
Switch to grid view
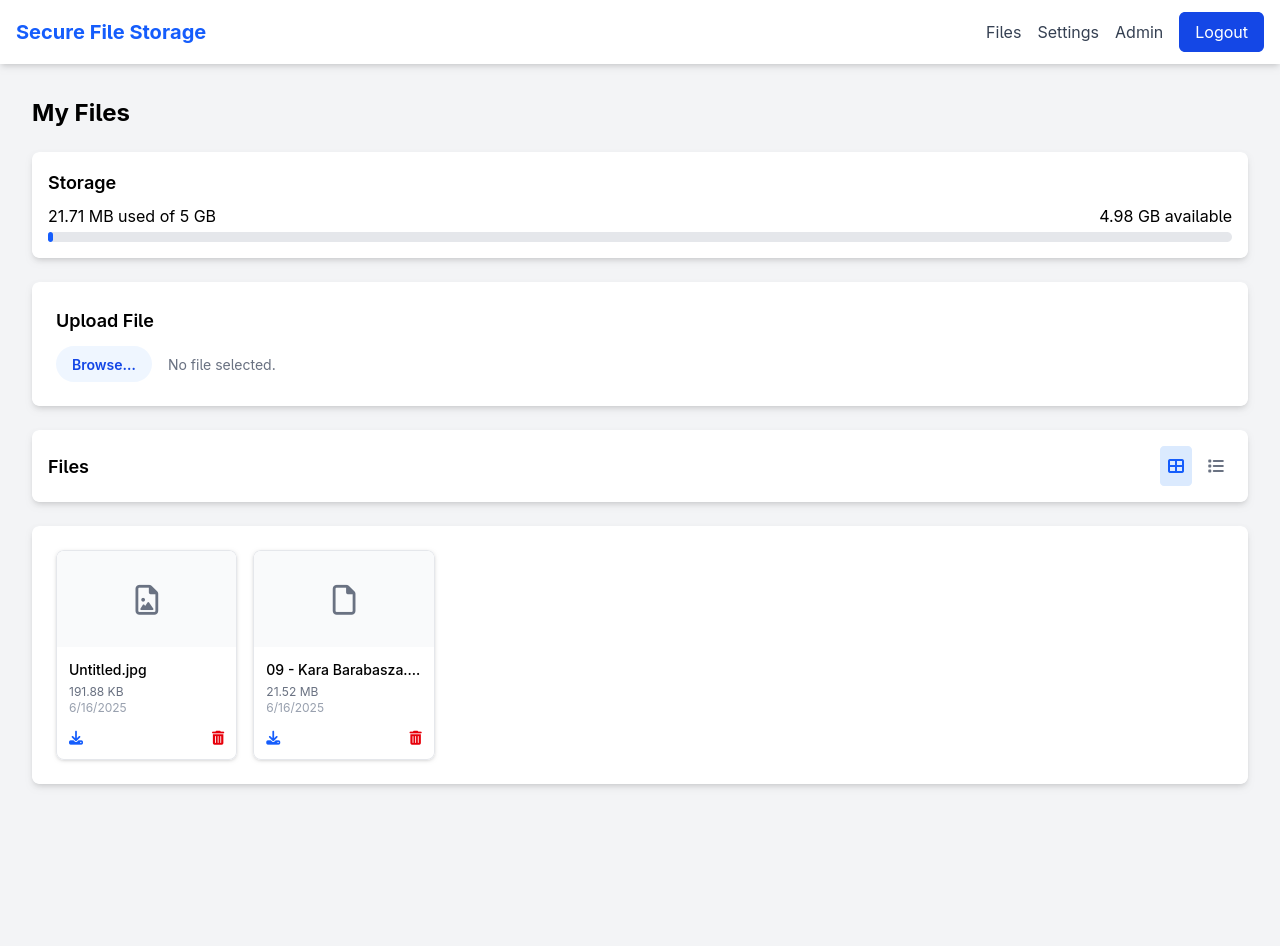click(1176, 466)
